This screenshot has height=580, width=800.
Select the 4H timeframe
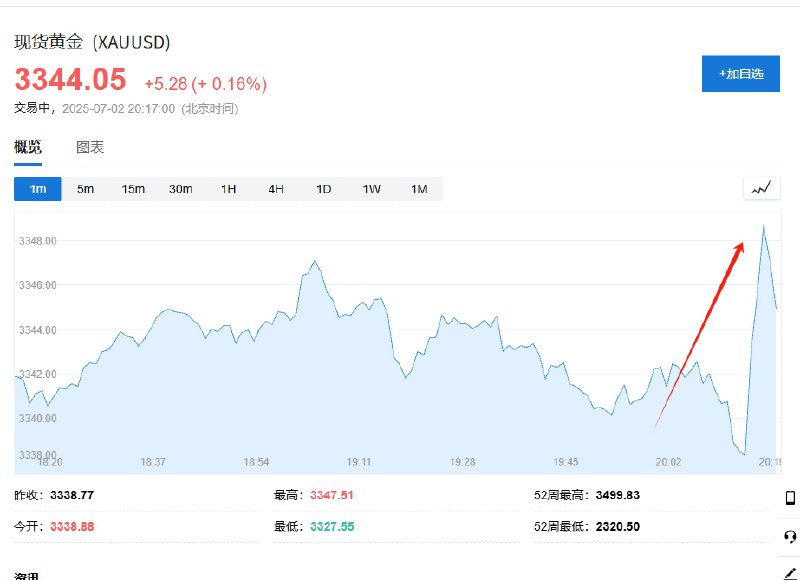point(276,189)
